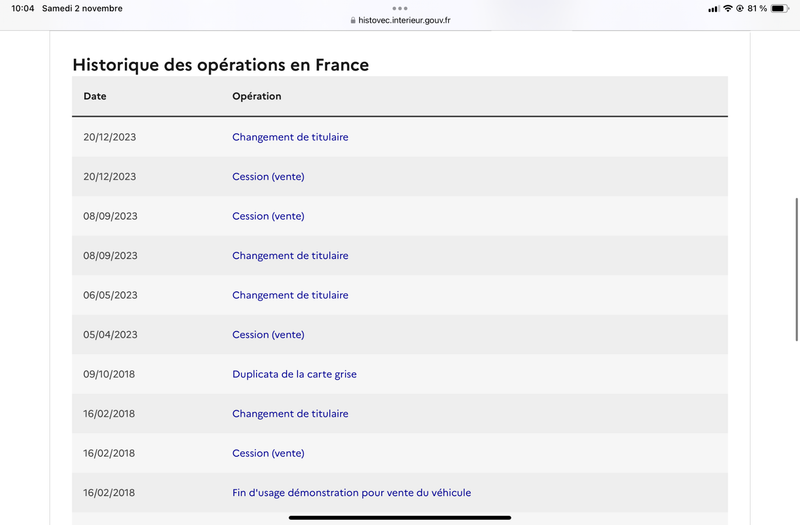This screenshot has height=525, width=800.
Task: Open the three-dot multitasking menu
Action: coord(400,8)
